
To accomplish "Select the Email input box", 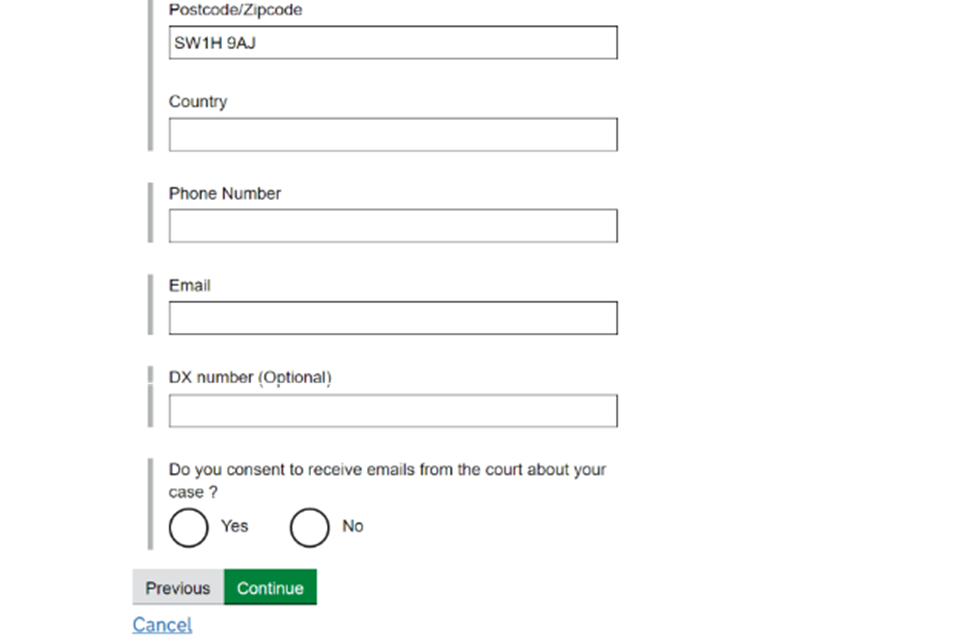I will pos(392,318).
